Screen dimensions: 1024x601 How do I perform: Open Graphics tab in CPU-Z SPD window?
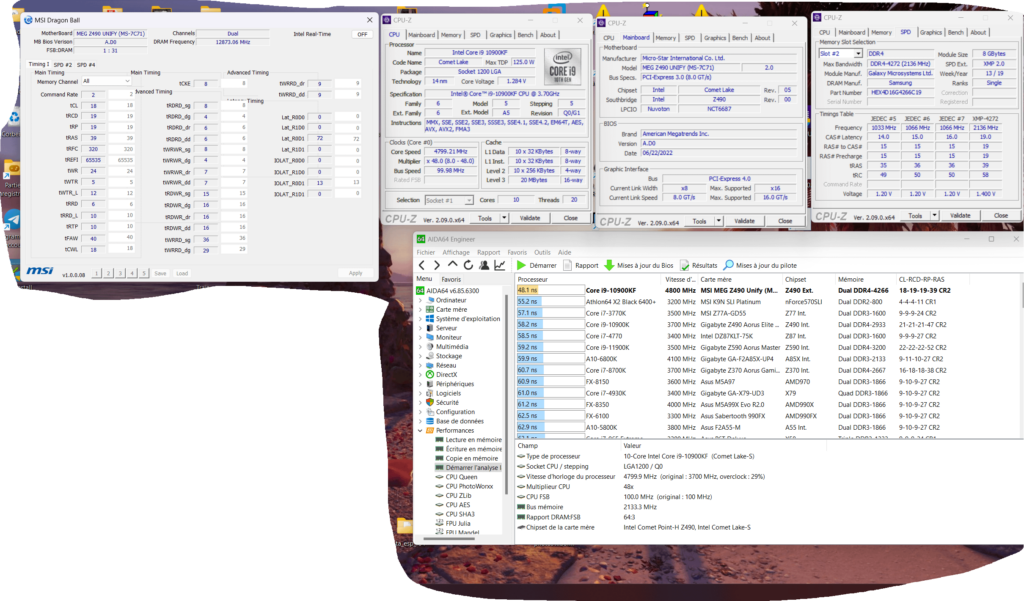(931, 32)
